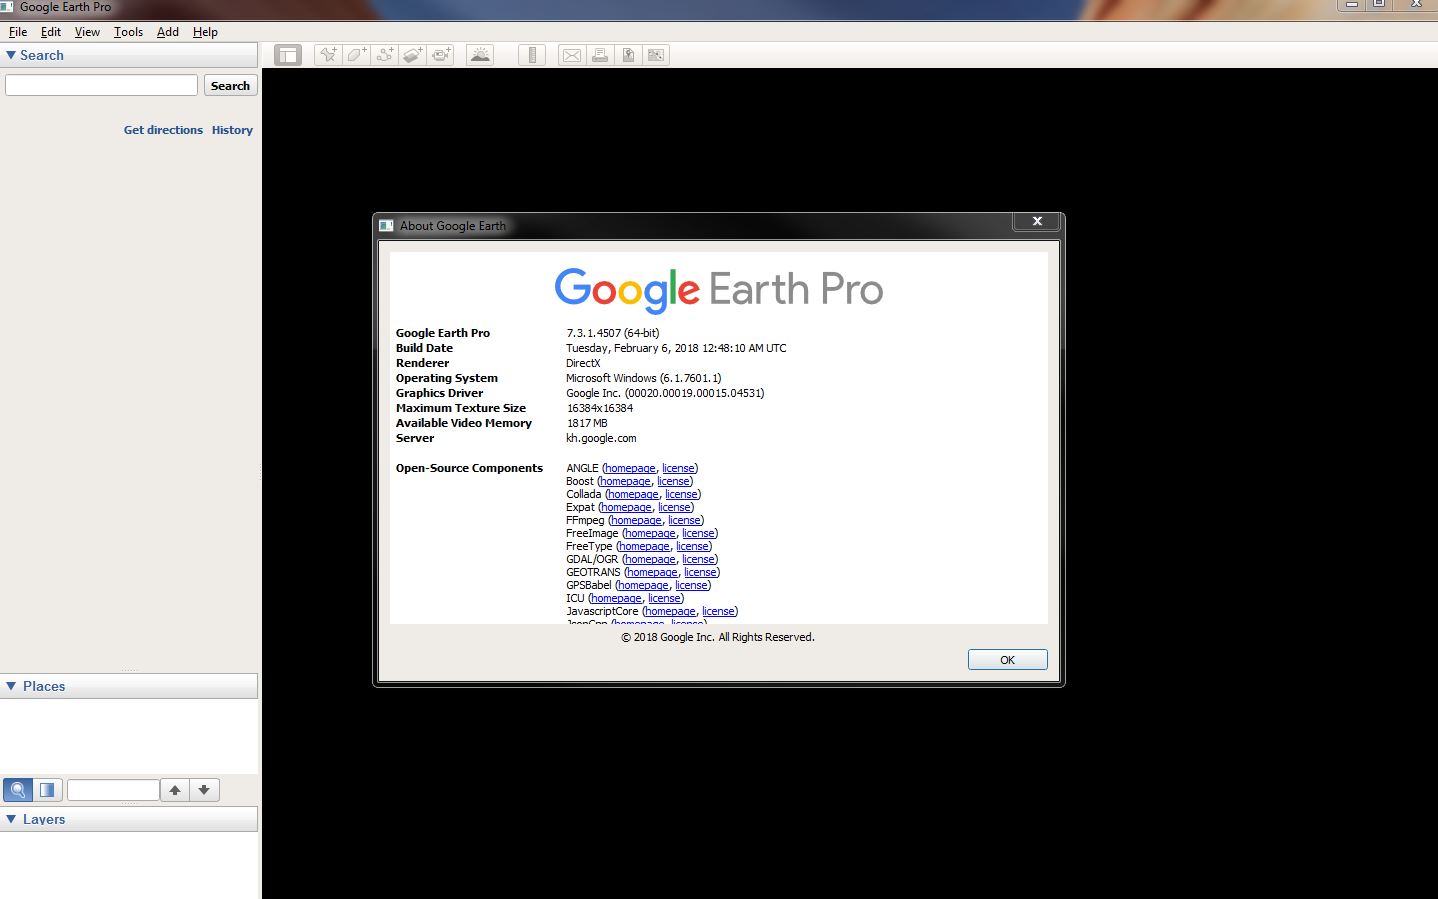
Task: Open the View menu
Action: 87,32
